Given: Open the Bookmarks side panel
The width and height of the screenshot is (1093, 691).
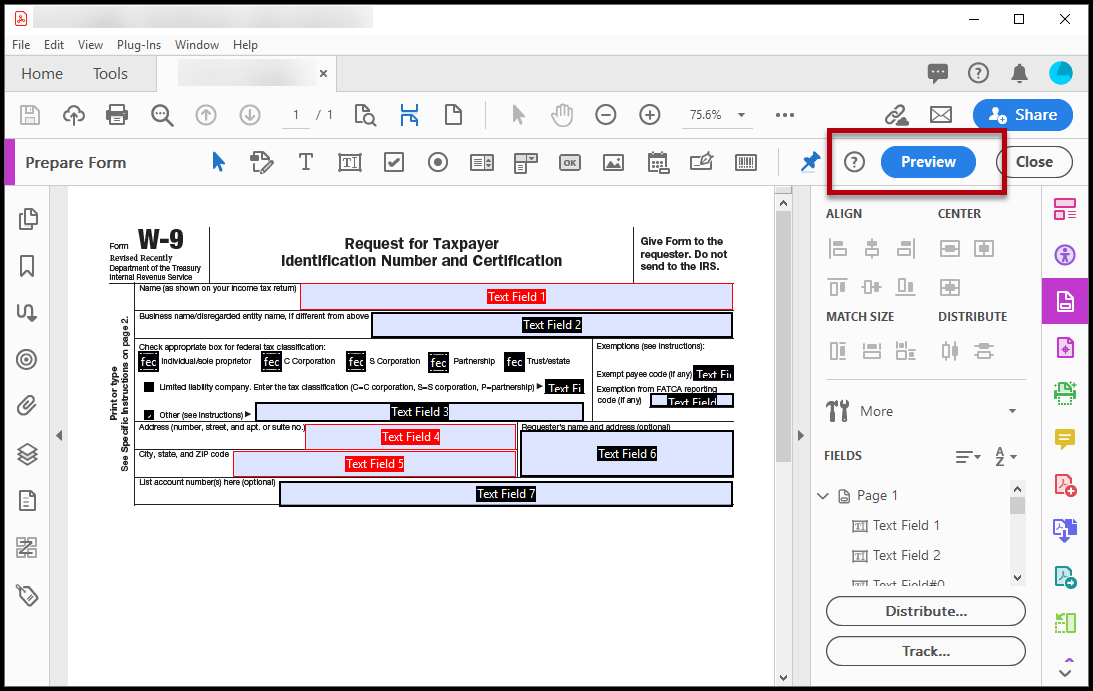Looking at the screenshot, I should pyautogui.click(x=27, y=266).
